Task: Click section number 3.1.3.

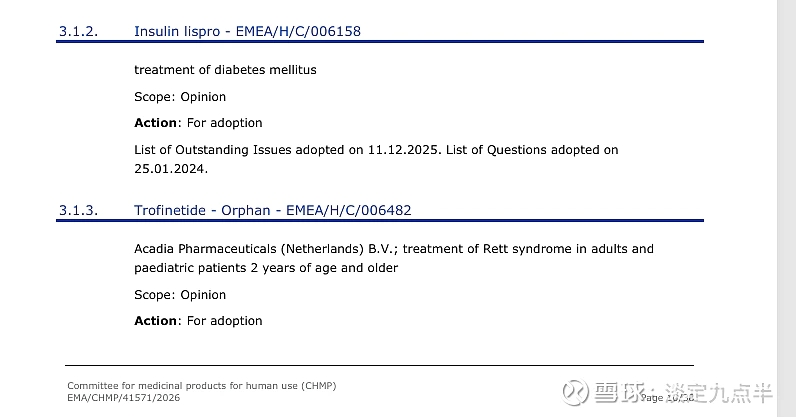Action: pyautogui.click(x=78, y=210)
